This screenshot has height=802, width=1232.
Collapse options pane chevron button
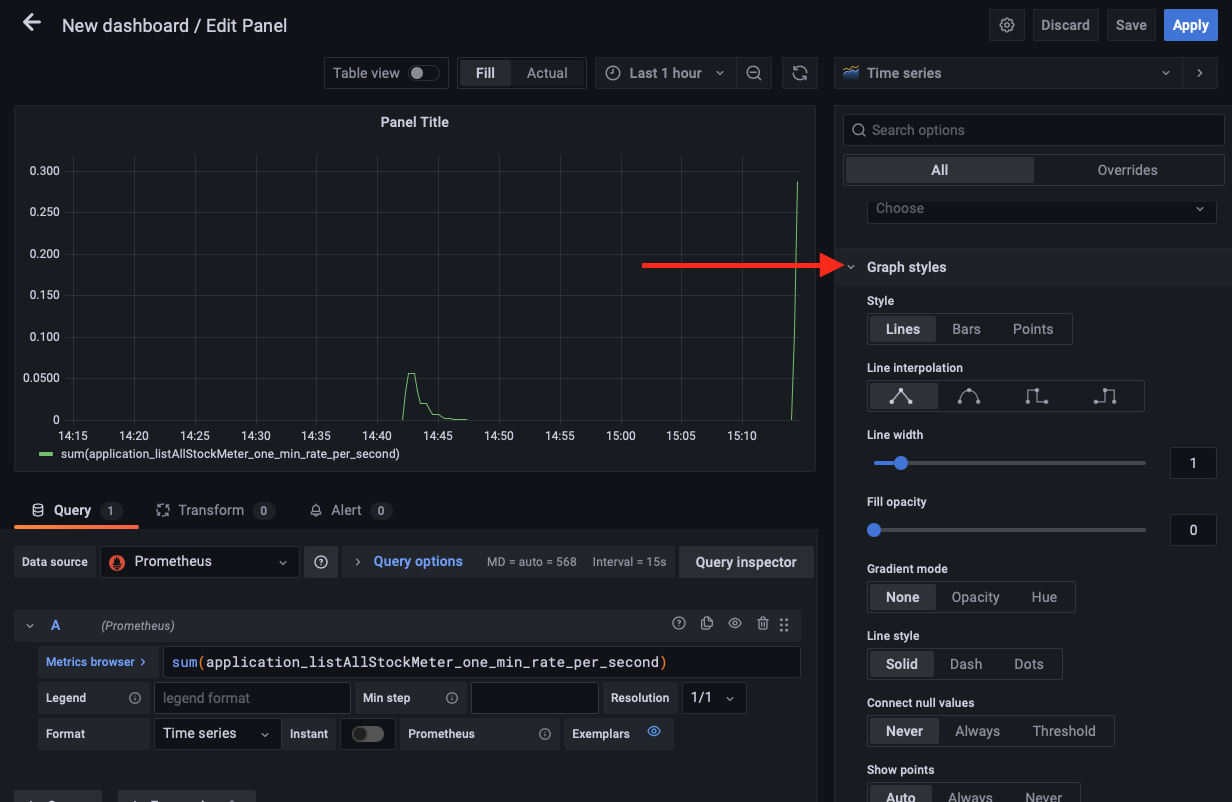point(1199,73)
